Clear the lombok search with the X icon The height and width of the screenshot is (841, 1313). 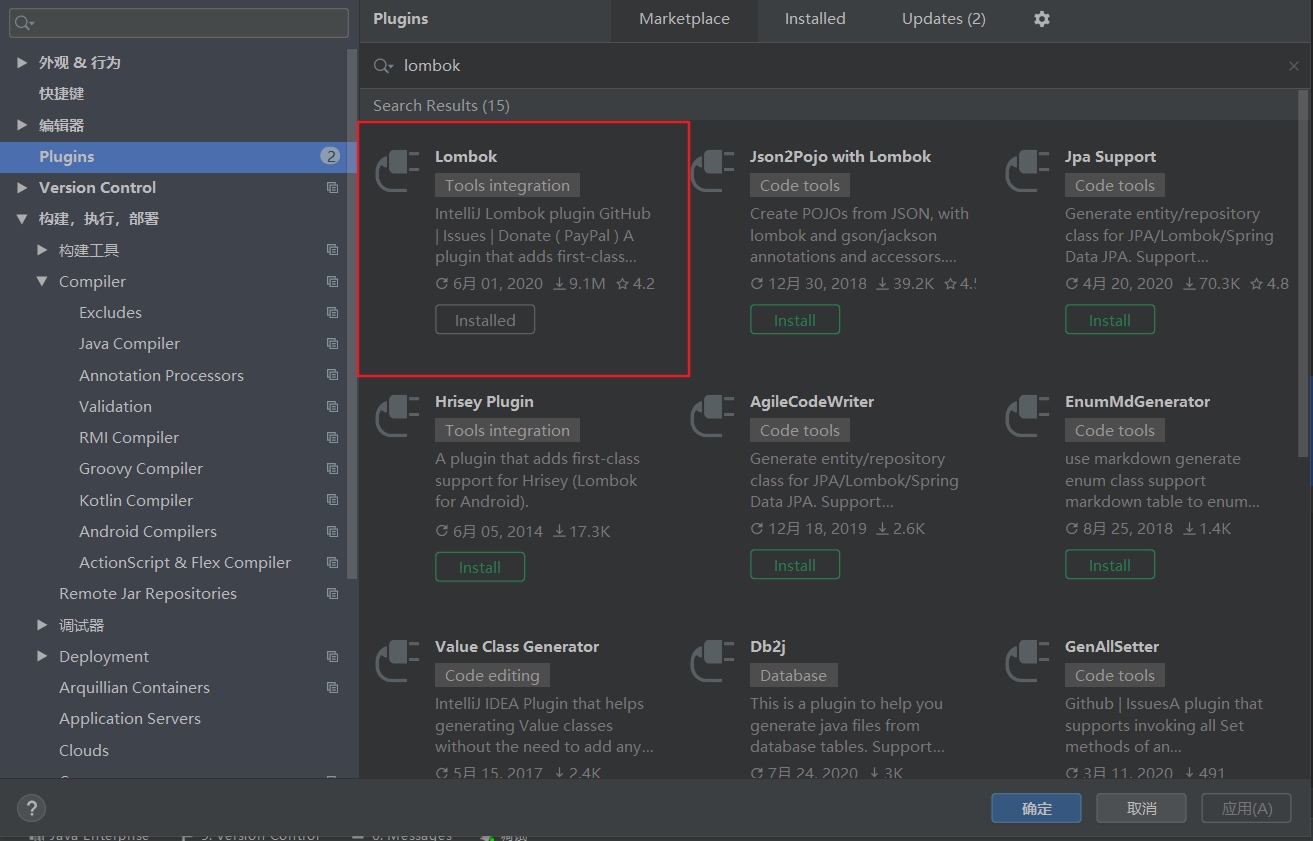coord(1294,66)
